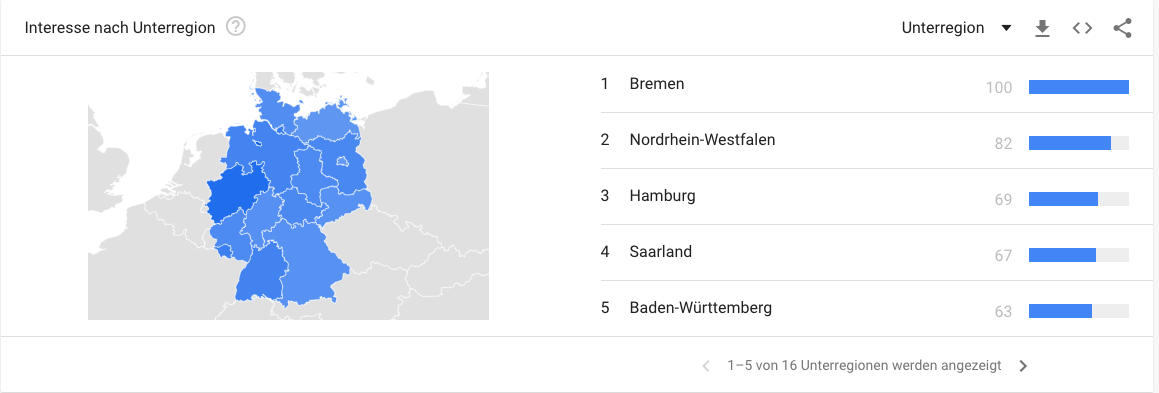Screen dimensions: 1159x393
Task: Go to previous page of subregions
Action: tap(706, 365)
